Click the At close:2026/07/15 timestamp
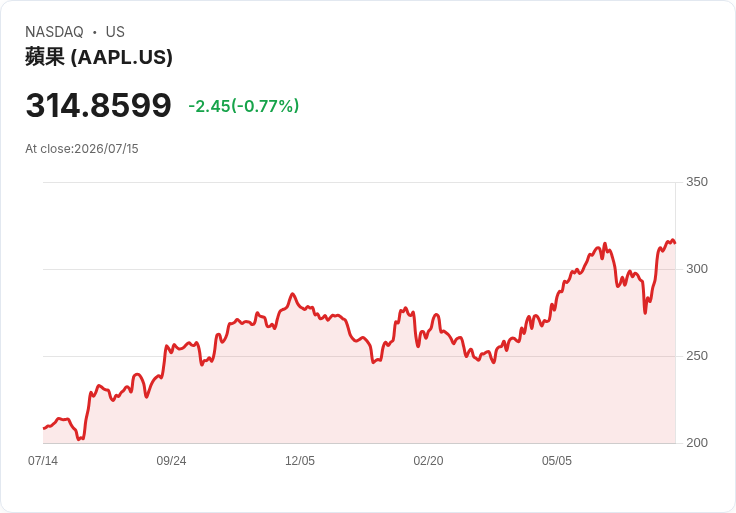This screenshot has width=736, height=513. click(x=82, y=149)
